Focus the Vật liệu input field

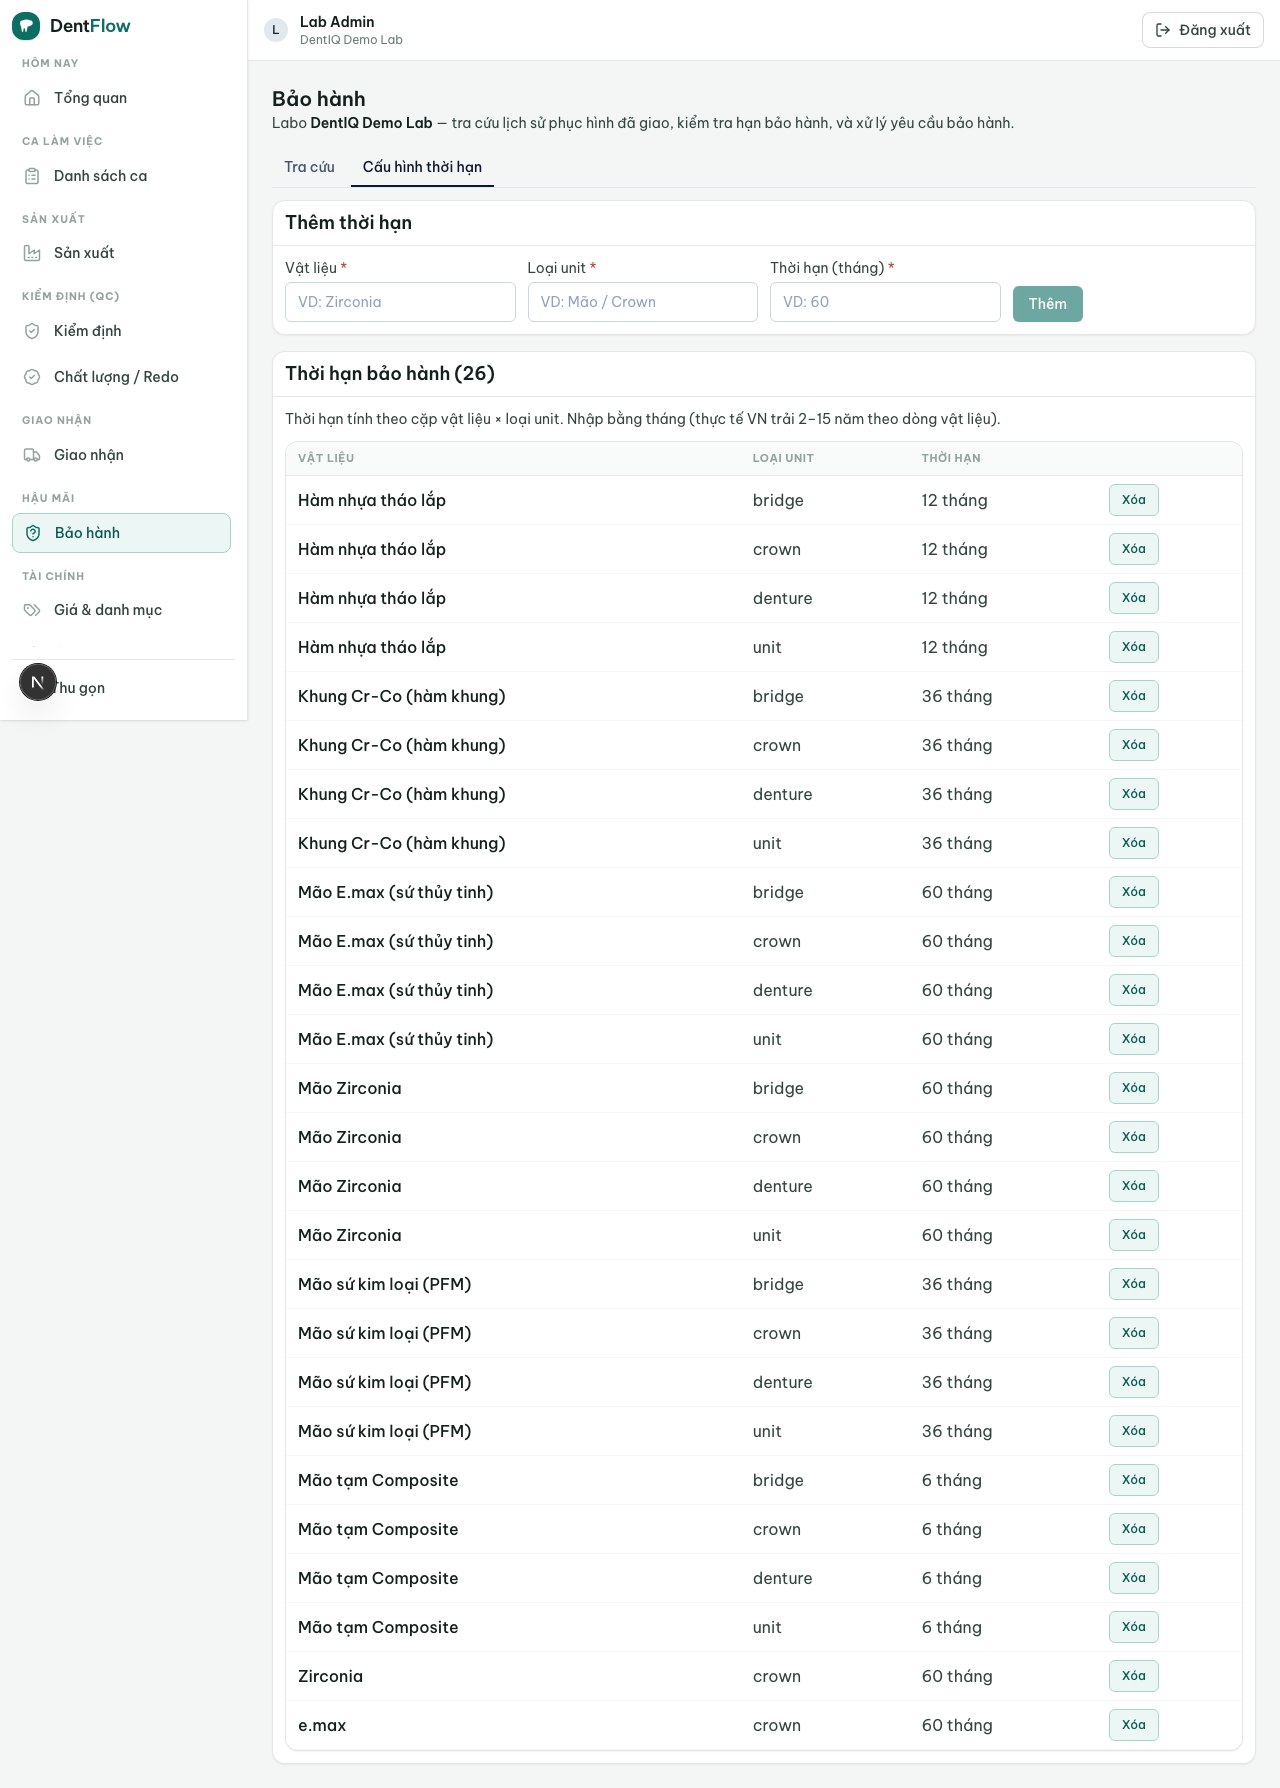pyautogui.click(x=400, y=302)
